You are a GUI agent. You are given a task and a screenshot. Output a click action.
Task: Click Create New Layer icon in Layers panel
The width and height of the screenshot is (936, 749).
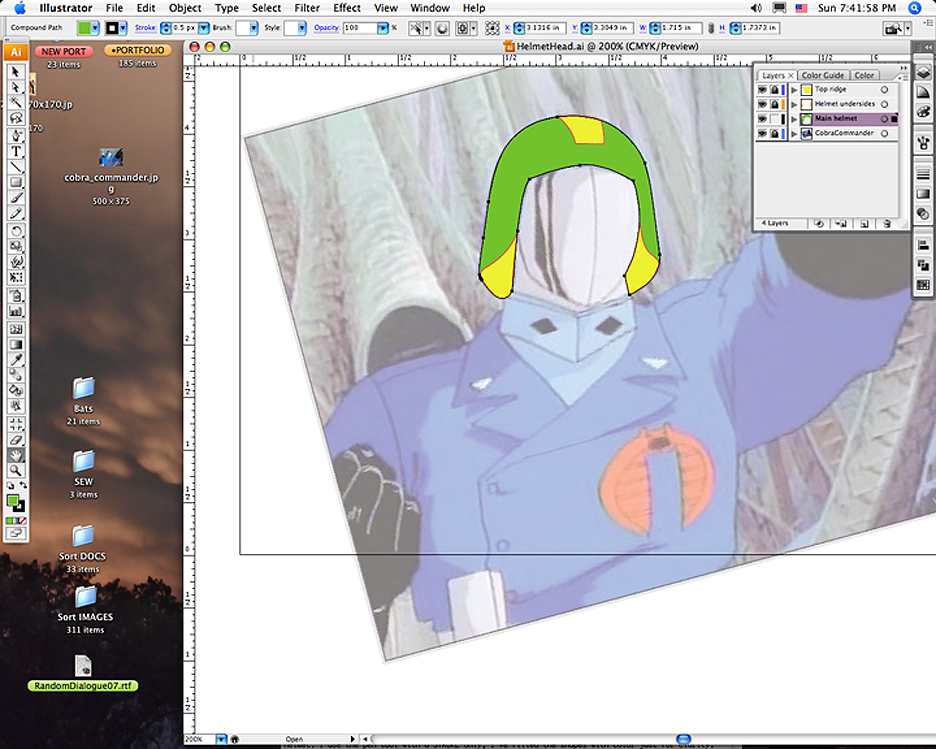coord(864,224)
